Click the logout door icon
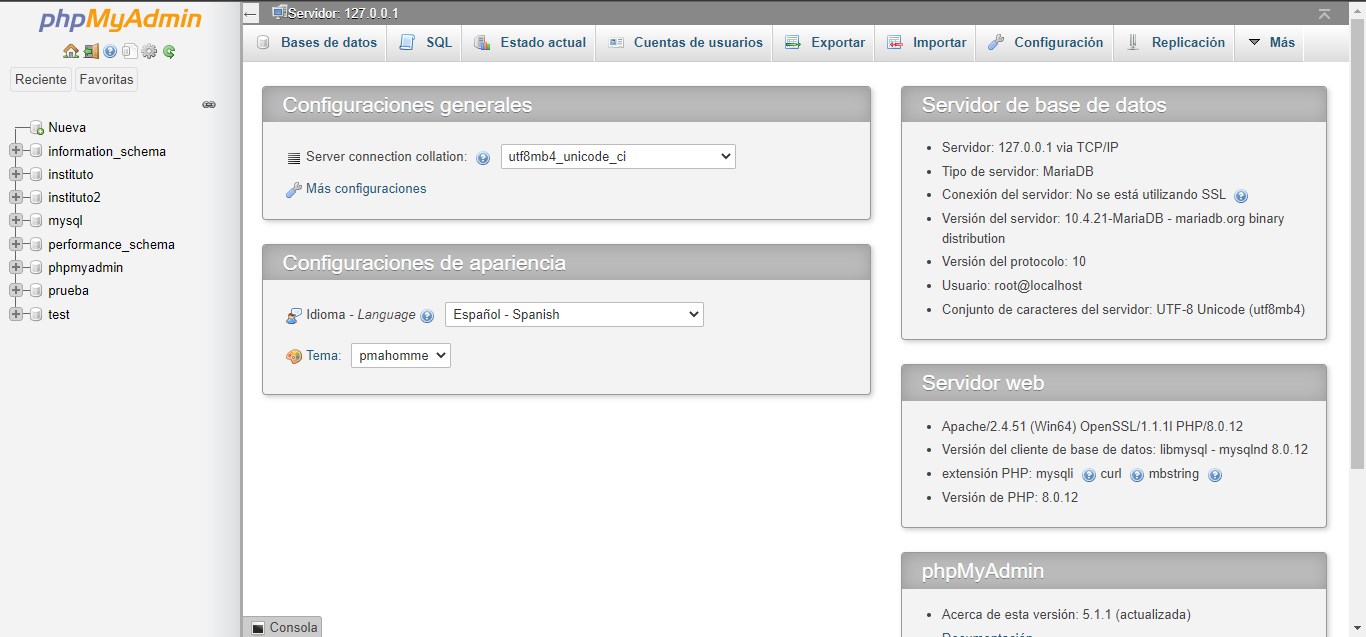 pos(91,51)
